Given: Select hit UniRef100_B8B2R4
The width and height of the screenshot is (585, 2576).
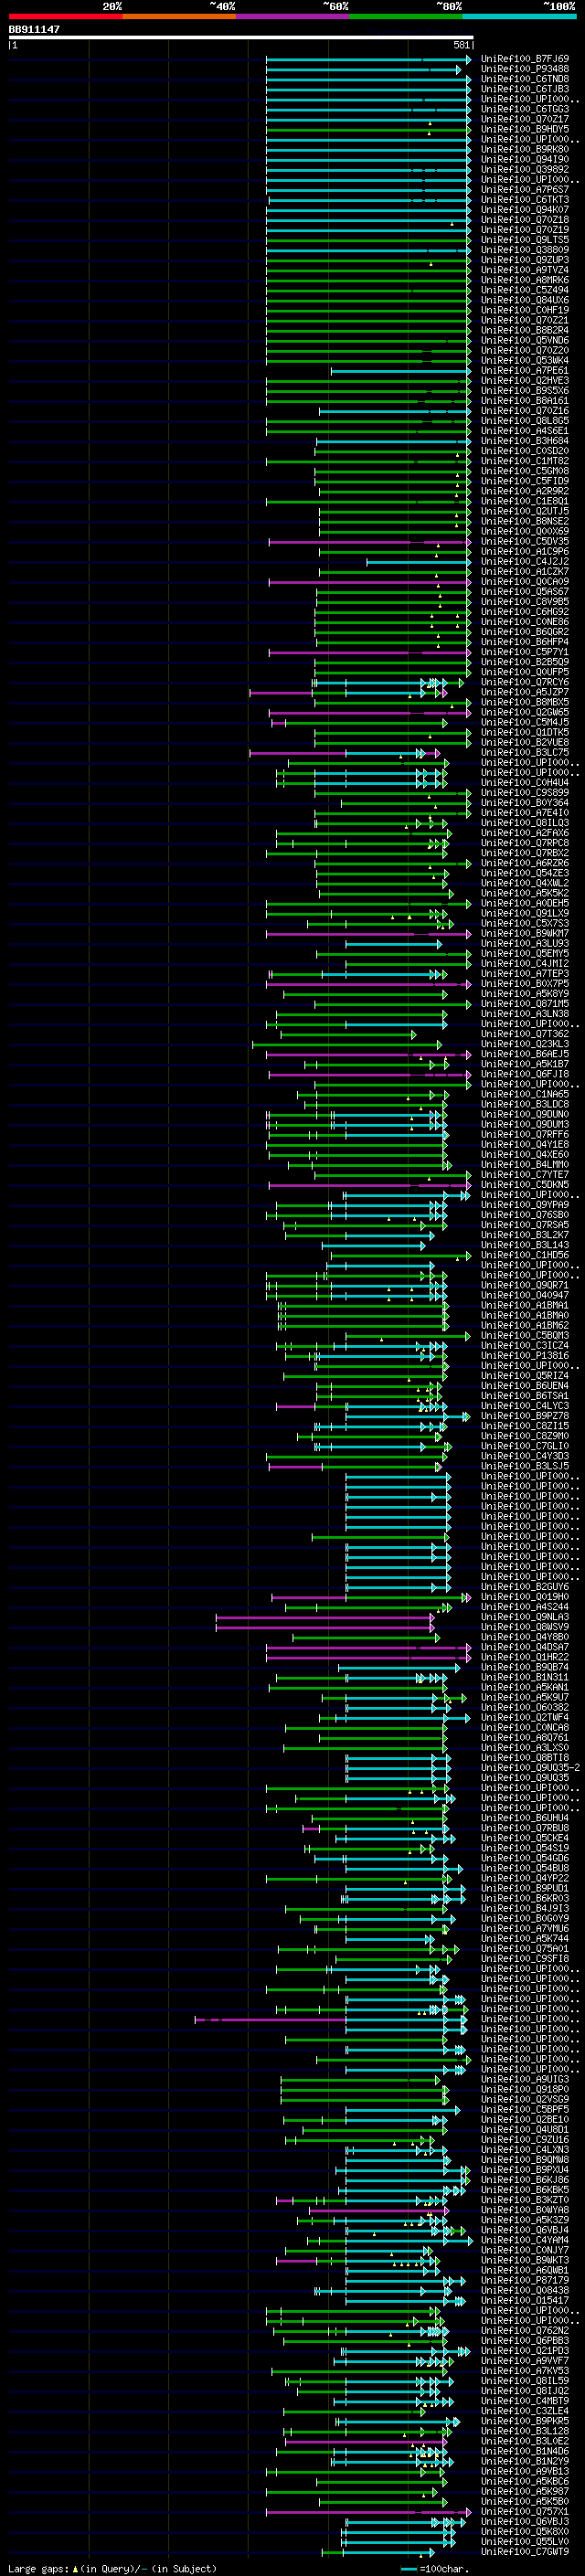Looking at the screenshot, I should [525, 330].
